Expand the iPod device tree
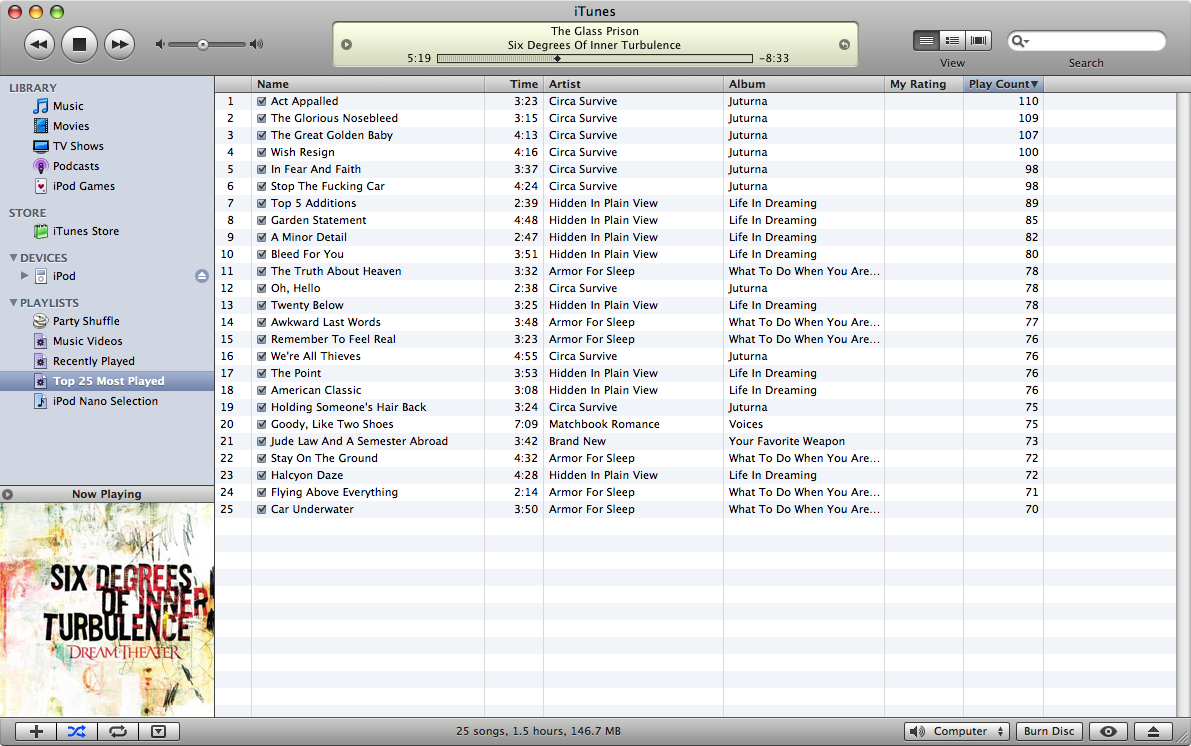The height and width of the screenshot is (746, 1191). click(x=24, y=276)
